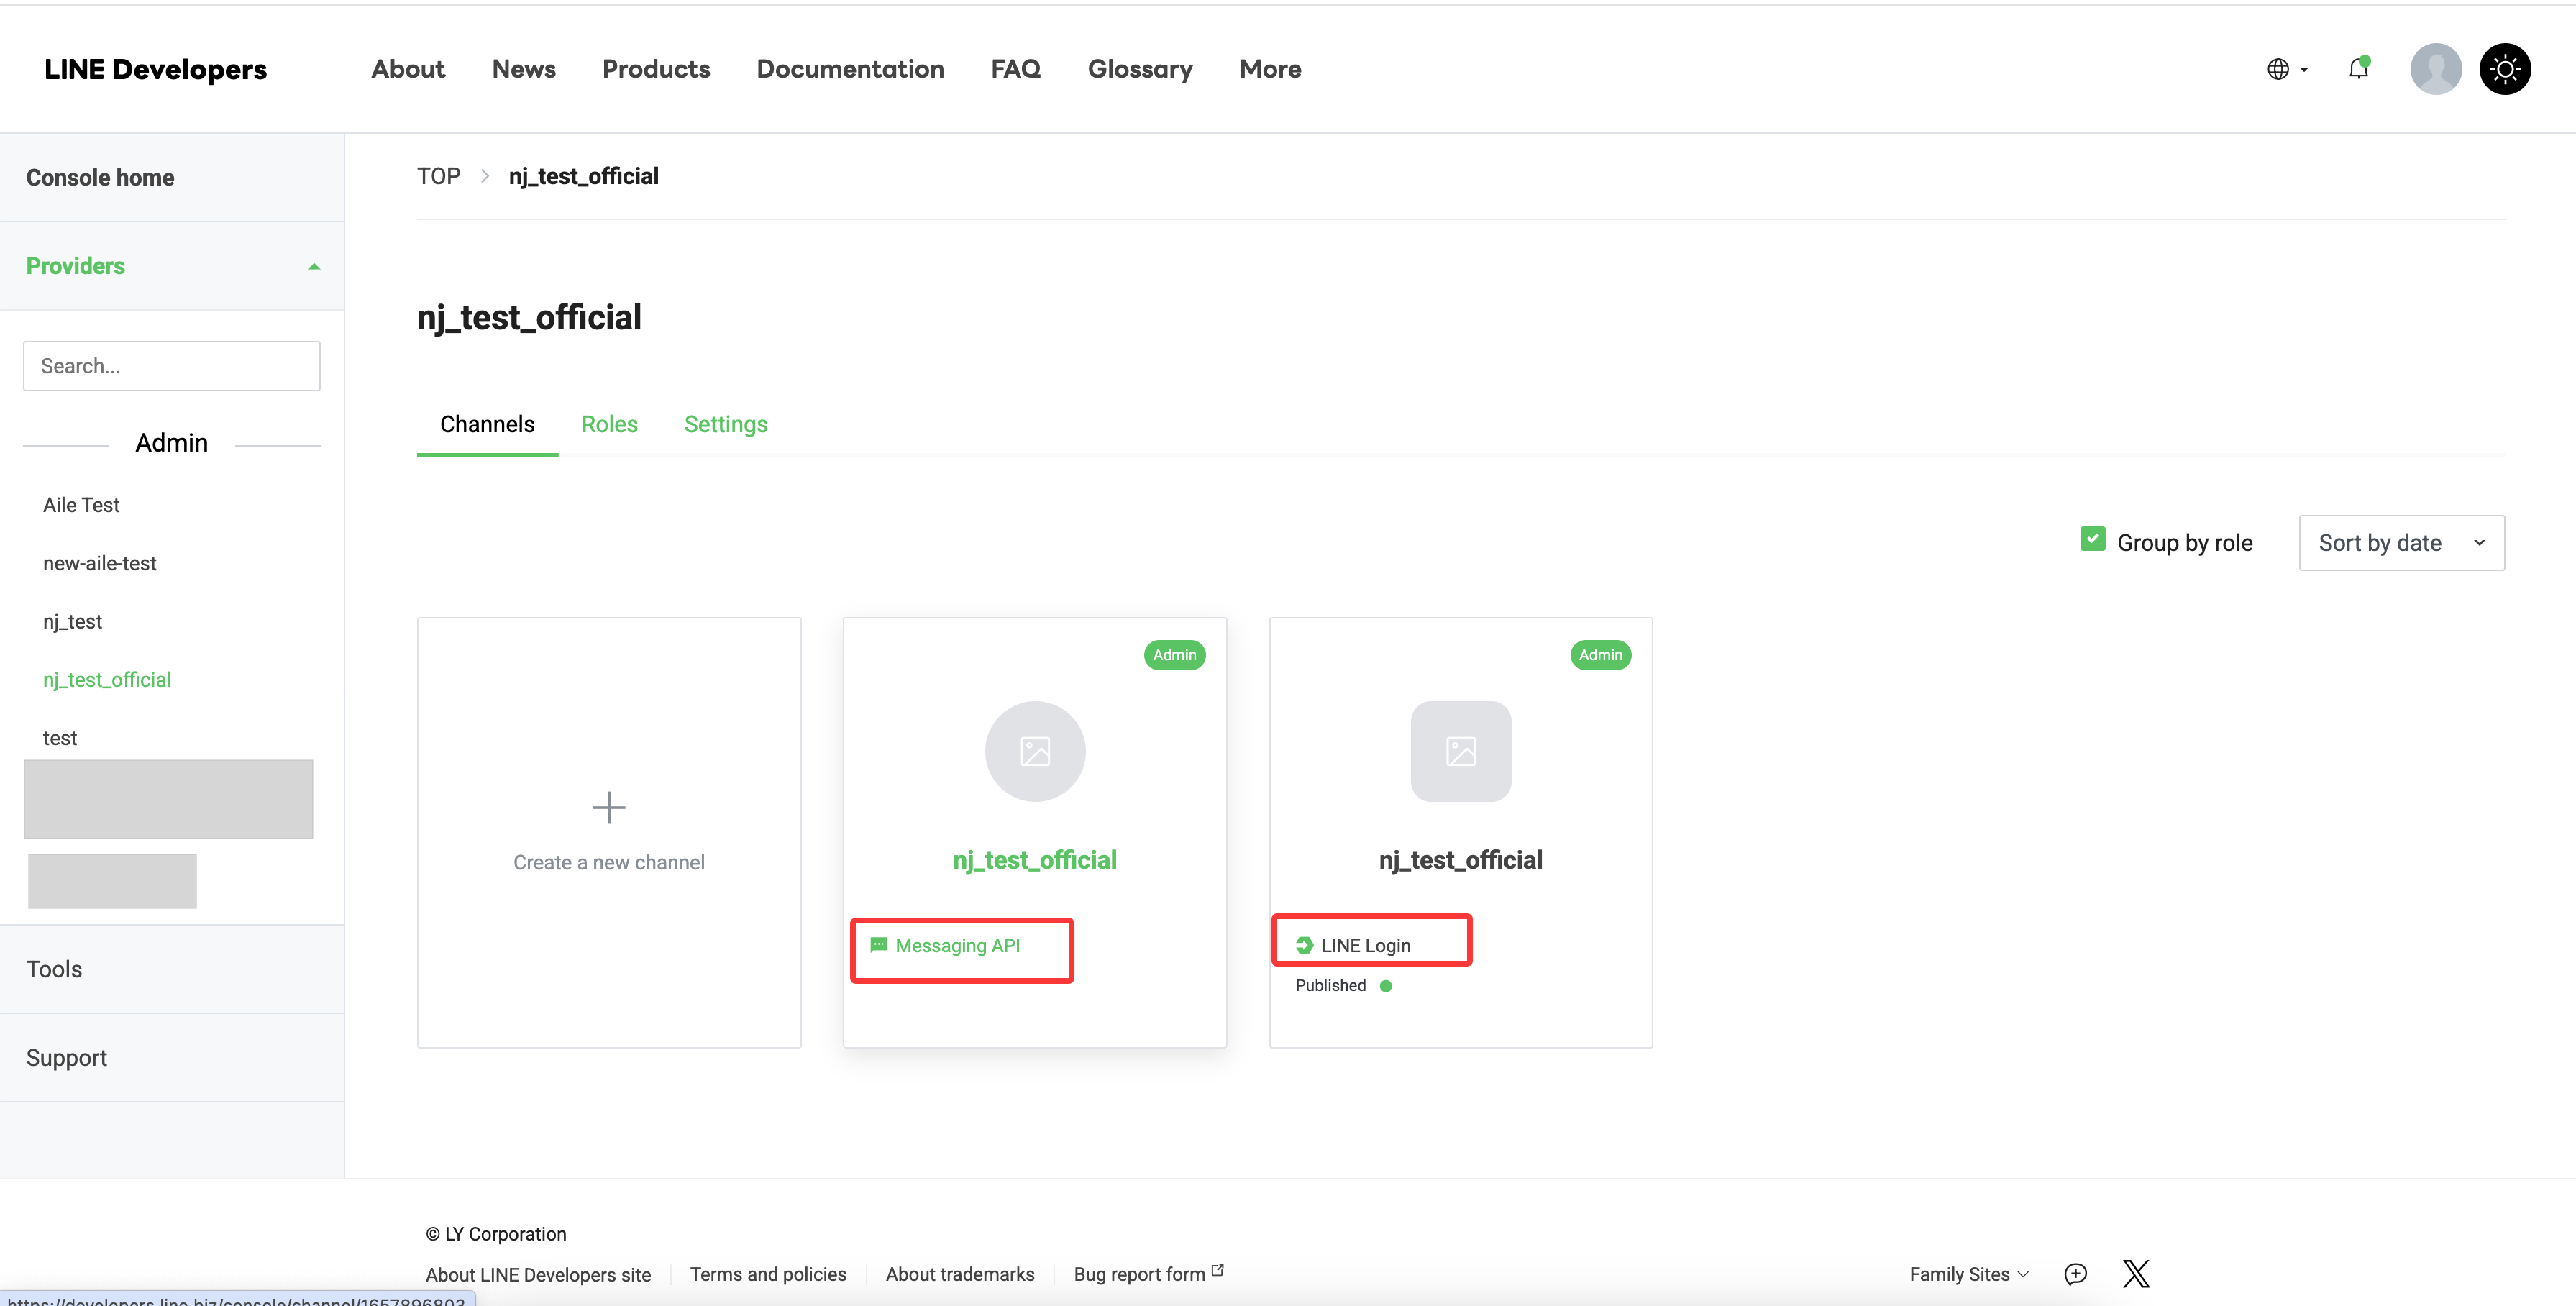Click TOP in the breadcrumb
2576x1306 pixels.
438,176
